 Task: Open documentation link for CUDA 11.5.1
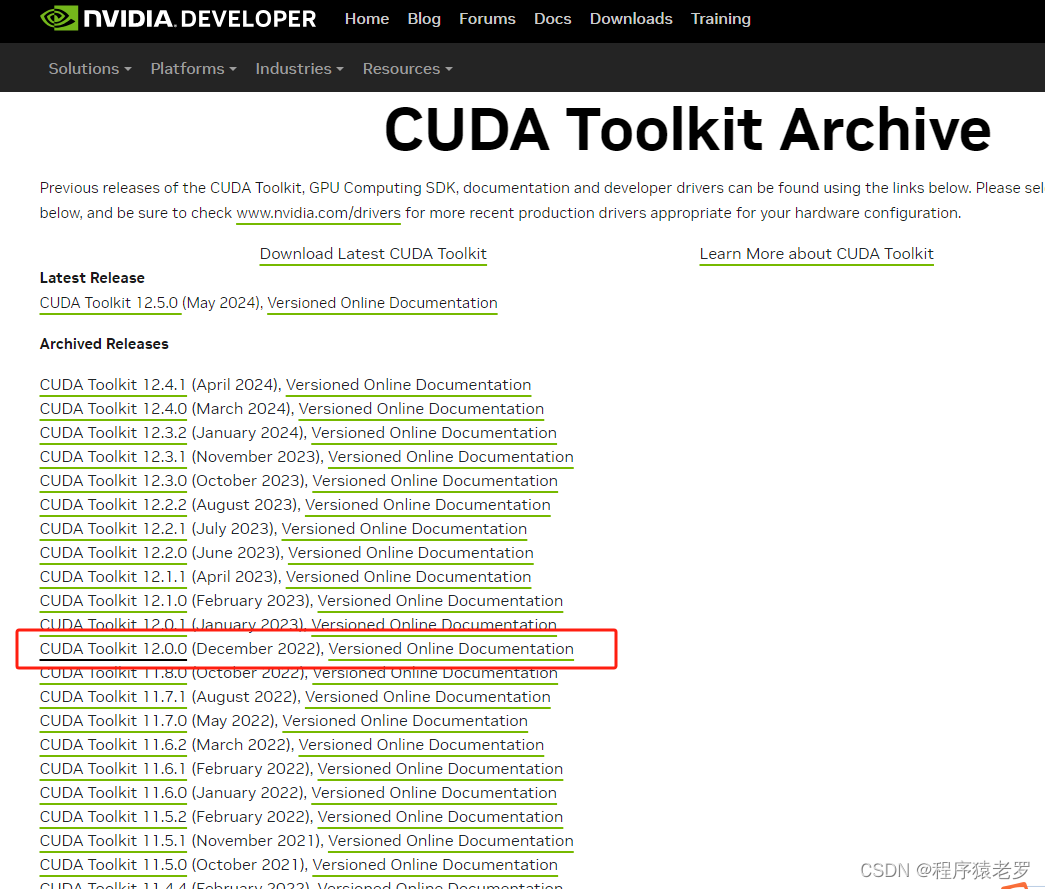(451, 841)
